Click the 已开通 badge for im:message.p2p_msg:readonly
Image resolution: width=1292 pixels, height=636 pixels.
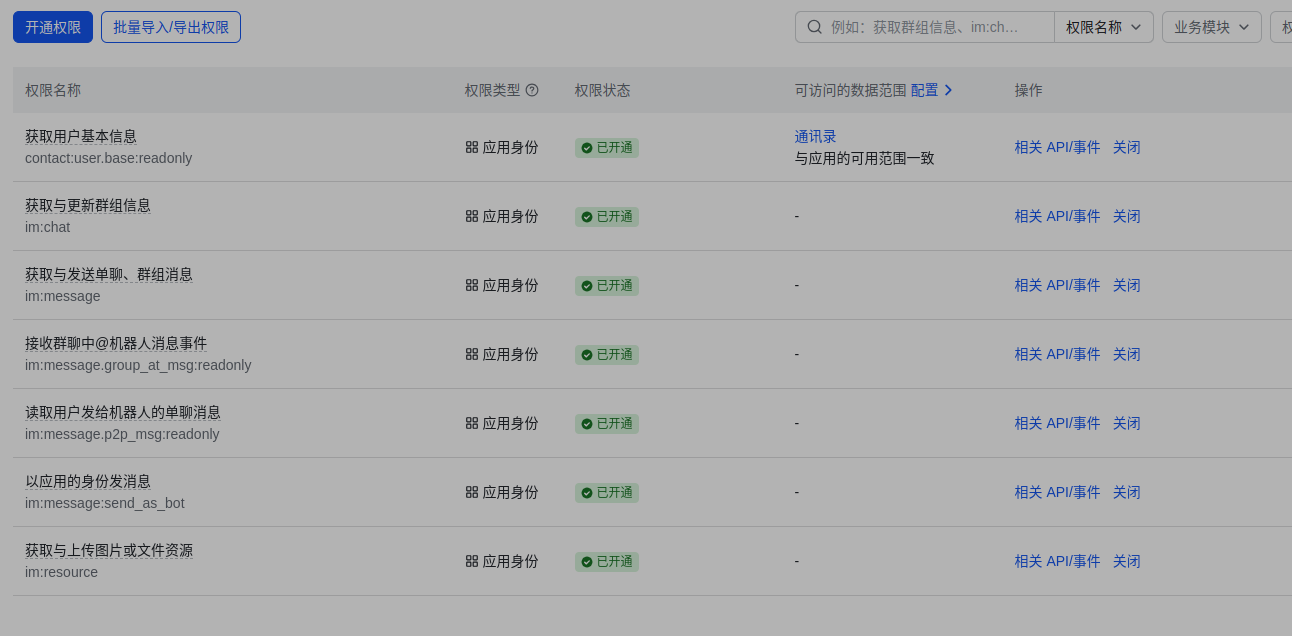[x=607, y=424]
